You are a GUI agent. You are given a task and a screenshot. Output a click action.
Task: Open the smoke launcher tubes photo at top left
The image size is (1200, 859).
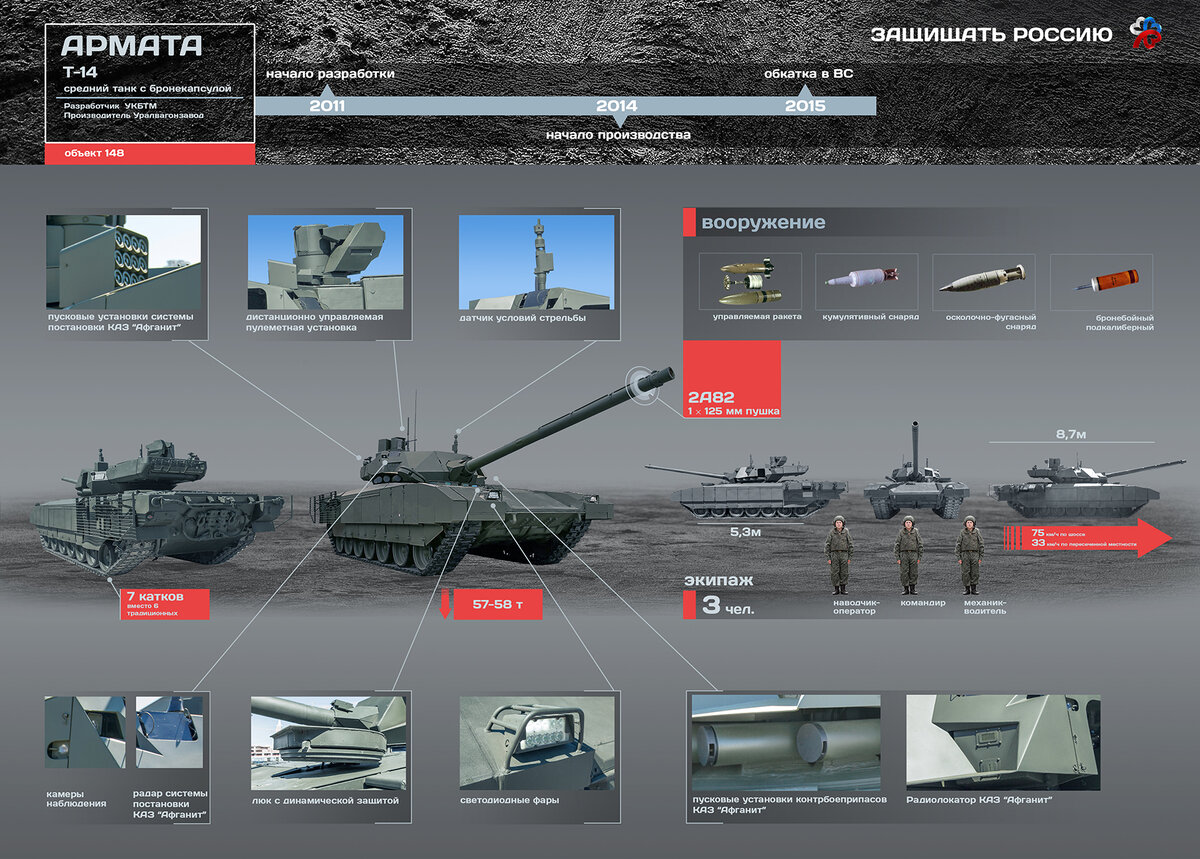[123, 260]
